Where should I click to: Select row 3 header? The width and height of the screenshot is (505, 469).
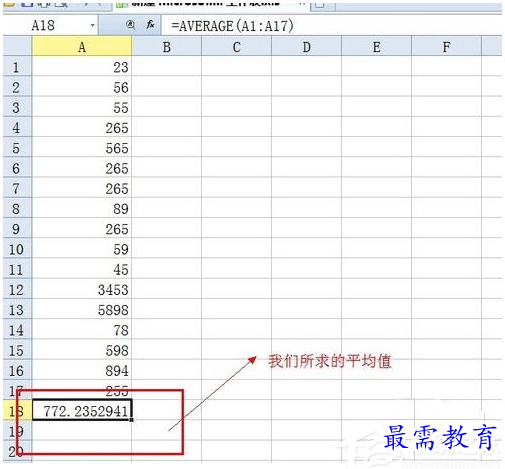tap(17, 107)
